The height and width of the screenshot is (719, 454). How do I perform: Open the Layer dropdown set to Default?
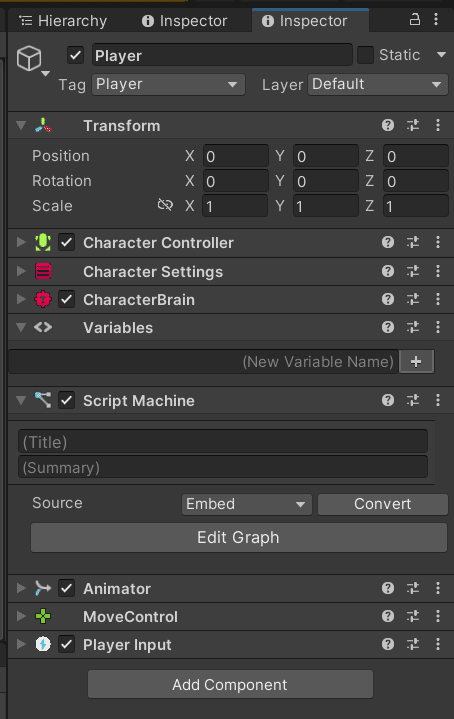point(377,84)
